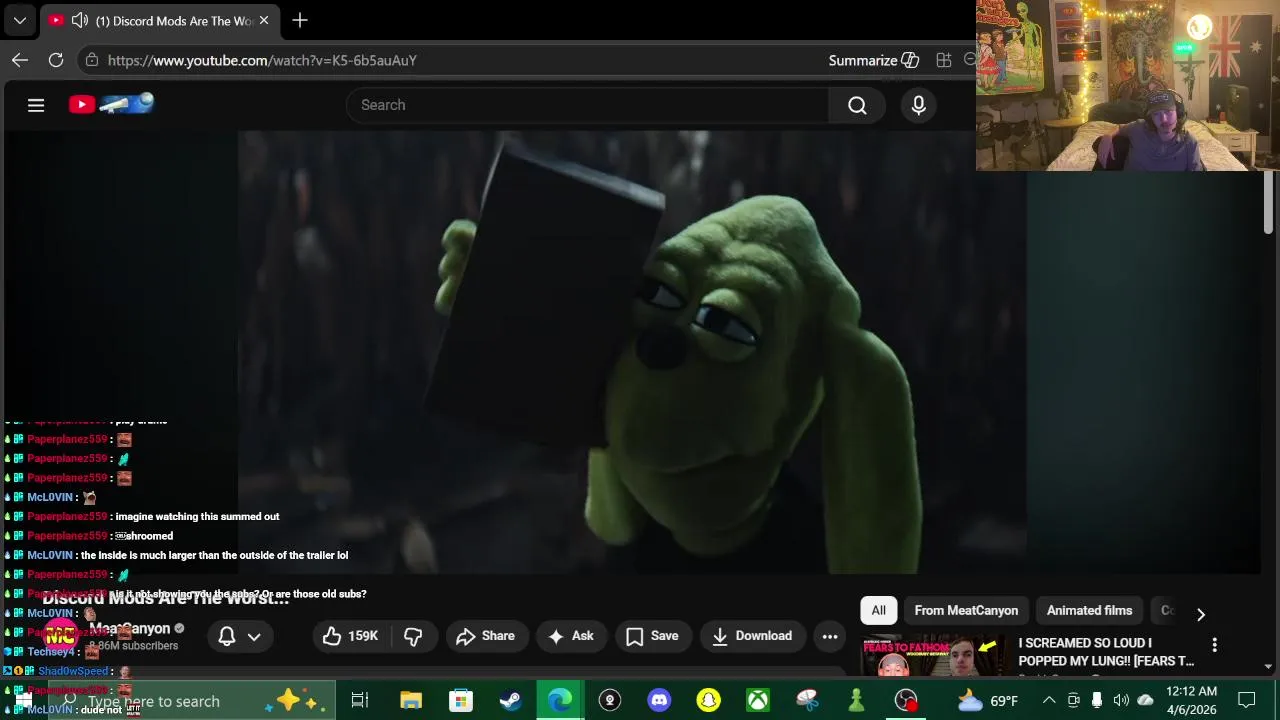Expand notification options chevron beside bell
Image resolution: width=1280 pixels, height=720 pixels.
pyautogui.click(x=254, y=636)
